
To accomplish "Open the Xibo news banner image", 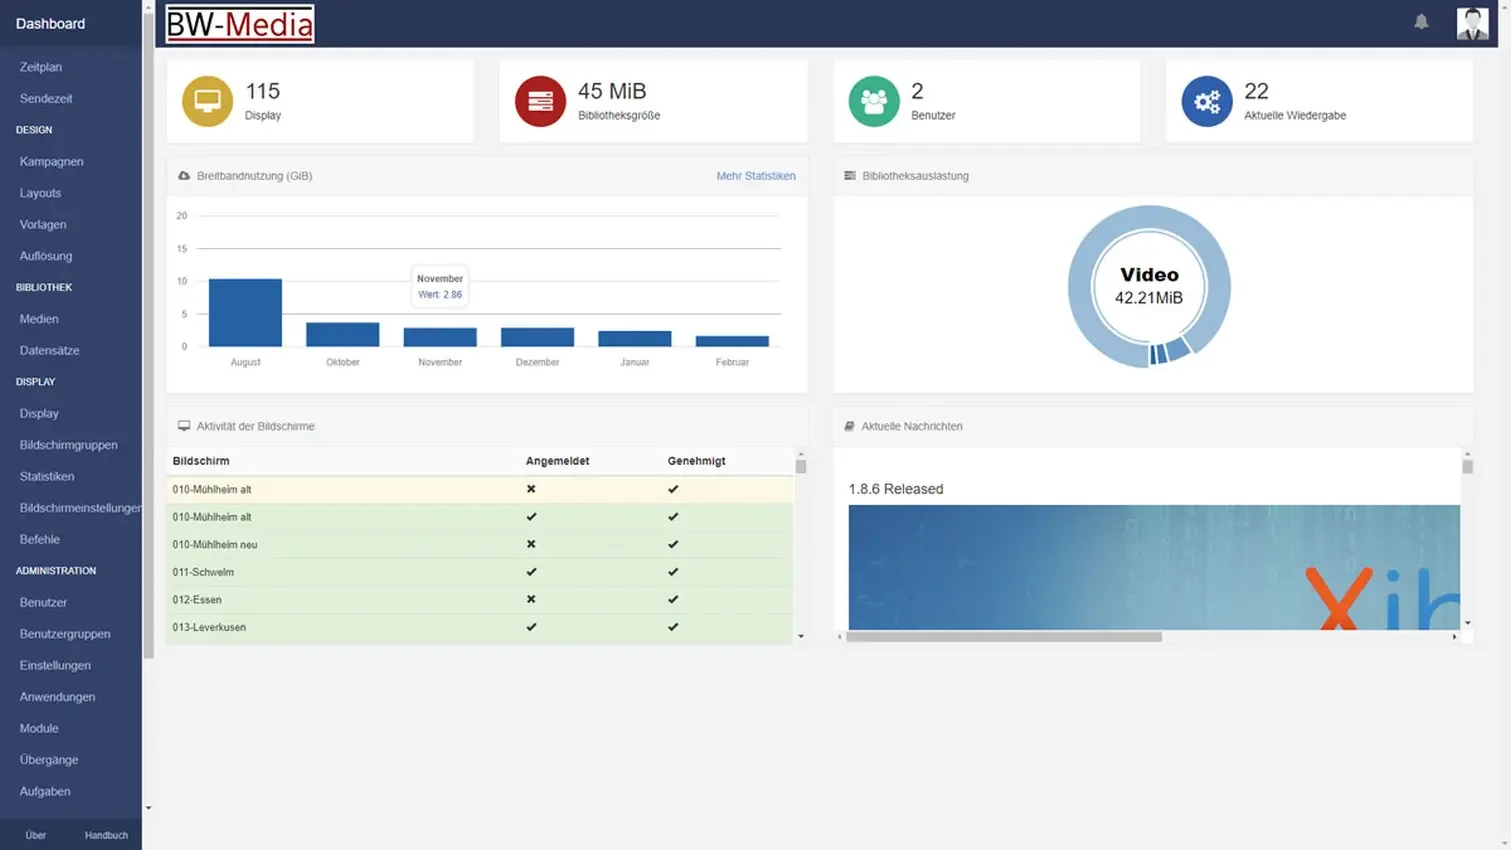I will click(x=1154, y=567).
